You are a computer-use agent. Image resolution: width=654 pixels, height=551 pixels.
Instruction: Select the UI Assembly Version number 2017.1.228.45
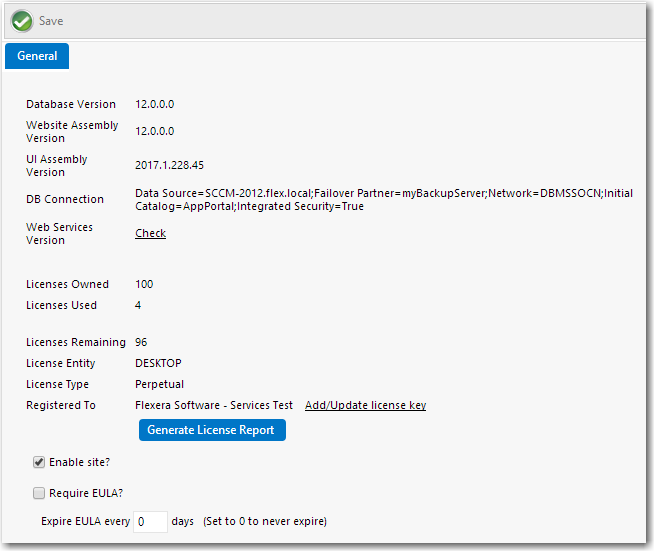tap(169, 165)
